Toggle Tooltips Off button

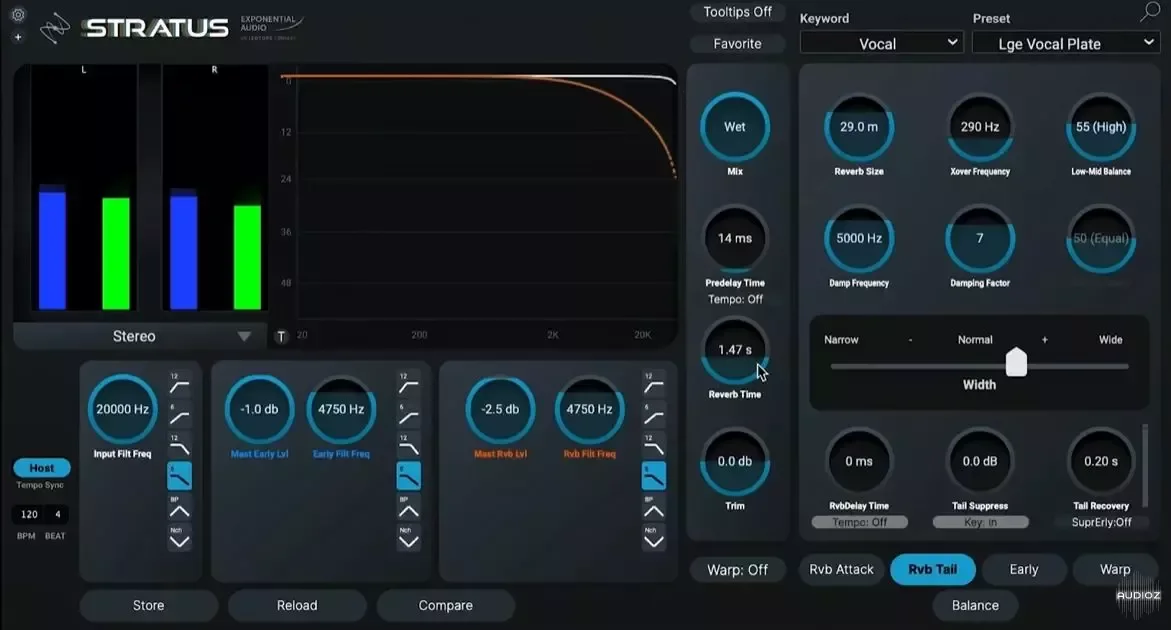(737, 12)
